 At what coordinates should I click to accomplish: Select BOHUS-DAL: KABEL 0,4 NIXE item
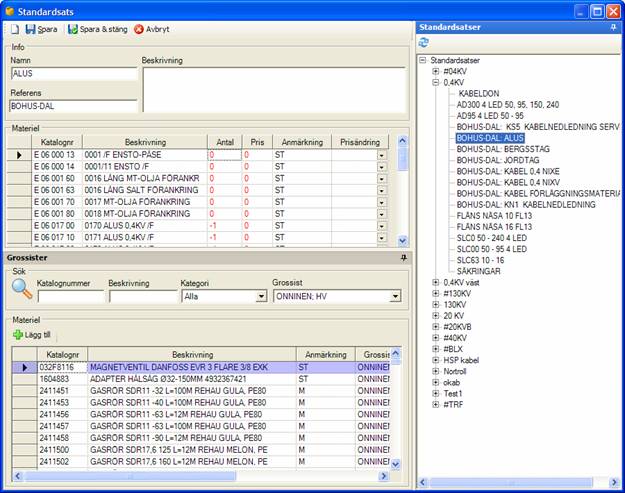[508, 171]
